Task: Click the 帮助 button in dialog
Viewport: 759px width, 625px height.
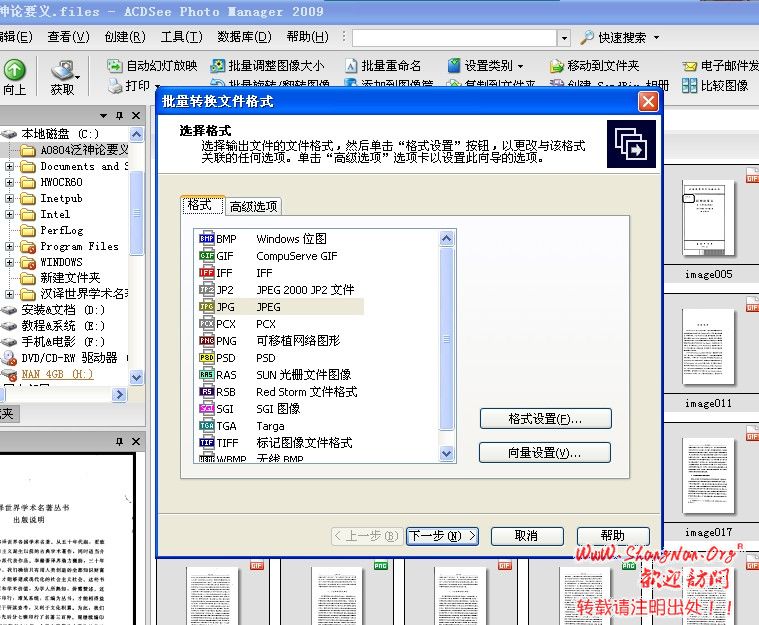Action: click(613, 536)
